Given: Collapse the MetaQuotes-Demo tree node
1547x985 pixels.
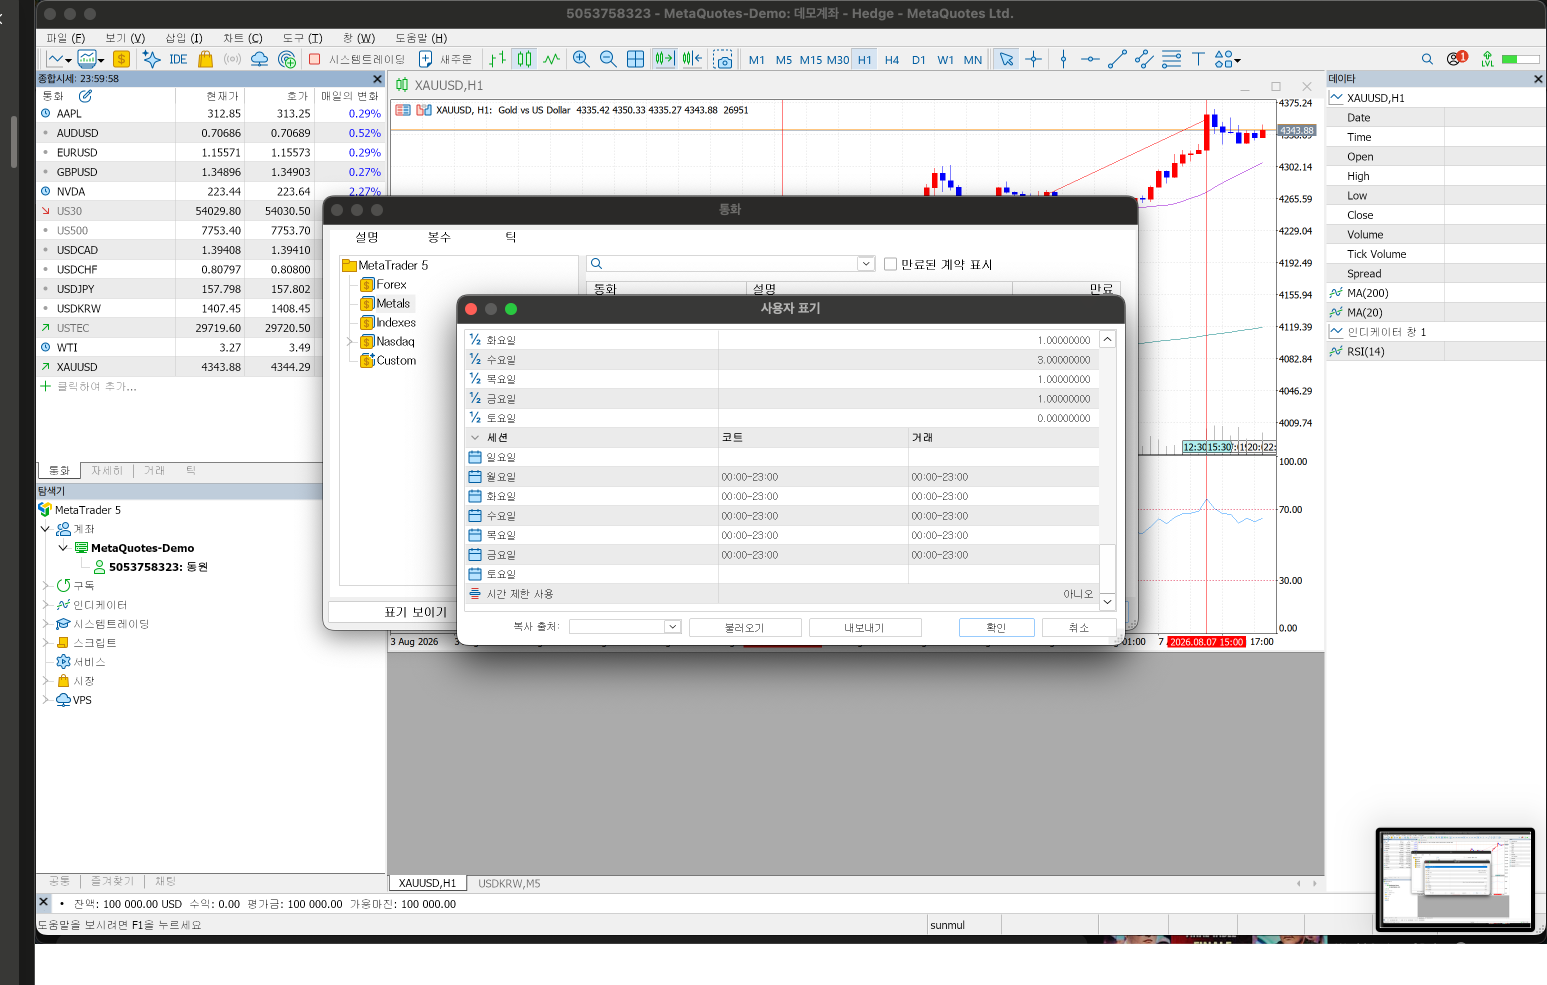Looking at the screenshot, I should [63, 548].
